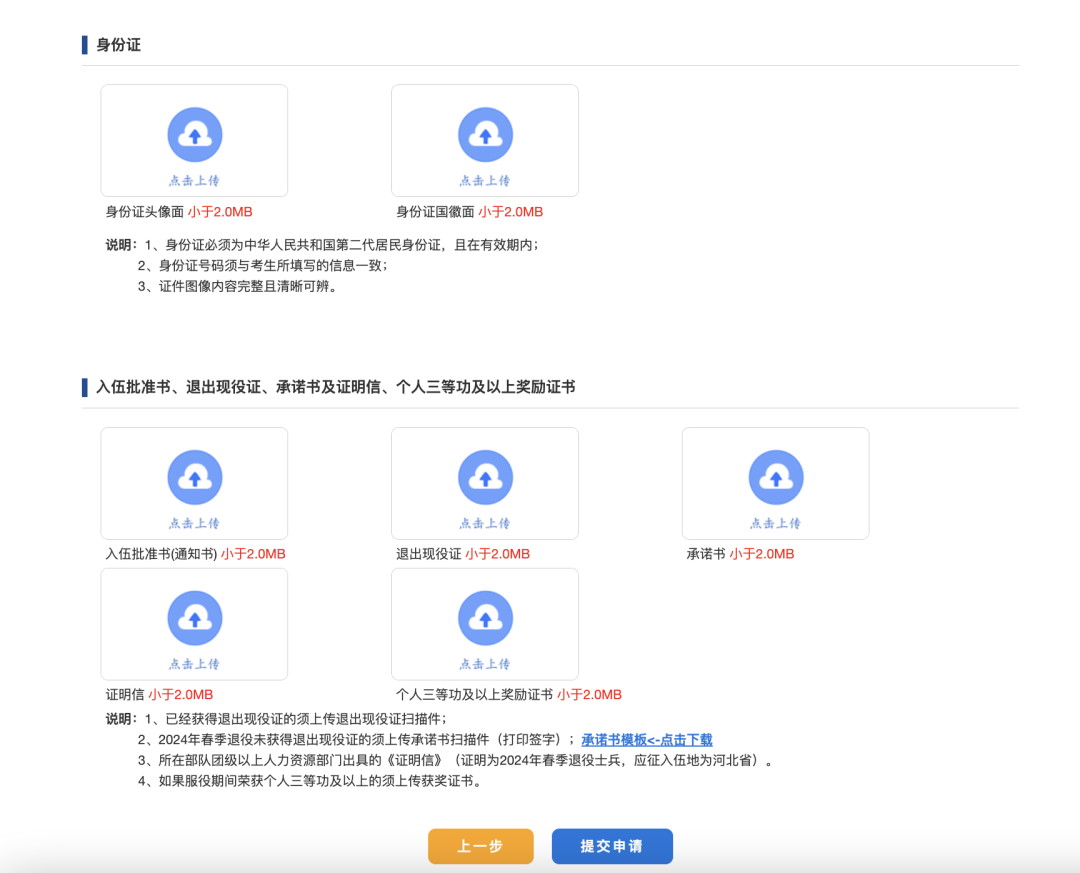
Task: Click upload icon for 入伍批准书(通知书)
Action: [x=194, y=475]
